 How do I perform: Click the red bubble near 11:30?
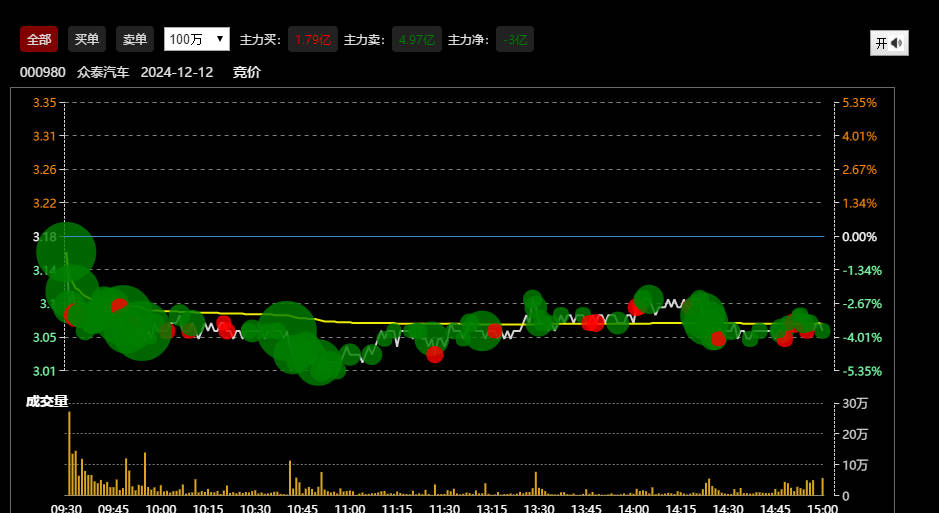tap(435, 354)
